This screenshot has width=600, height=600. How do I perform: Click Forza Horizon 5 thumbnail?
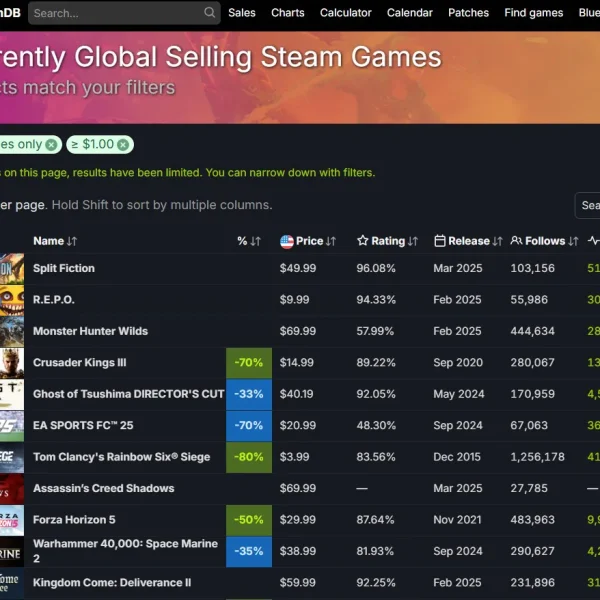coord(12,520)
